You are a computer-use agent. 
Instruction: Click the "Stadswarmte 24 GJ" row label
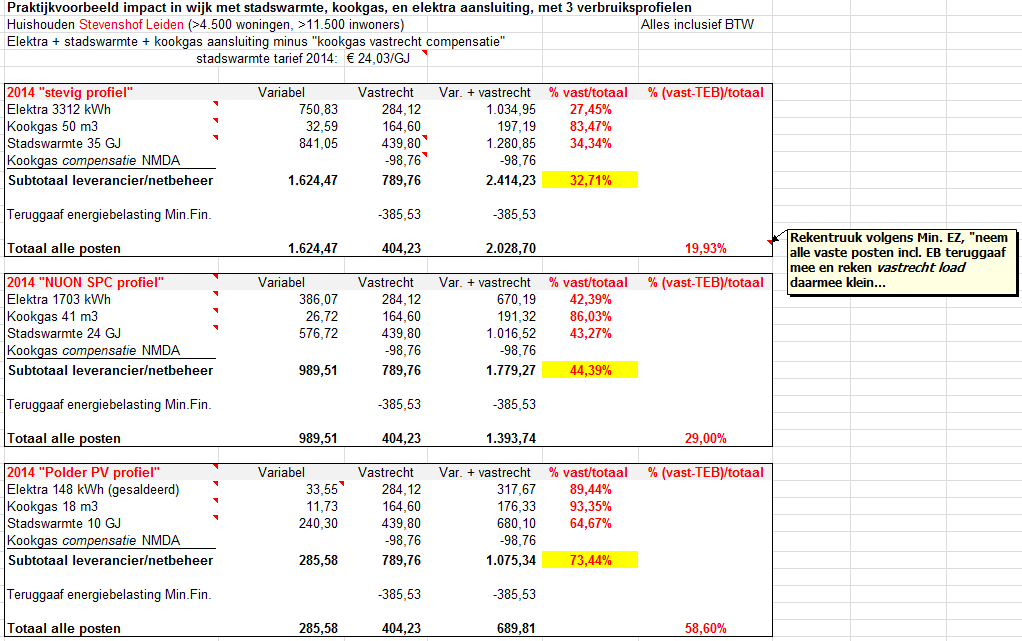pyautogui.click(x=64, y=333)
